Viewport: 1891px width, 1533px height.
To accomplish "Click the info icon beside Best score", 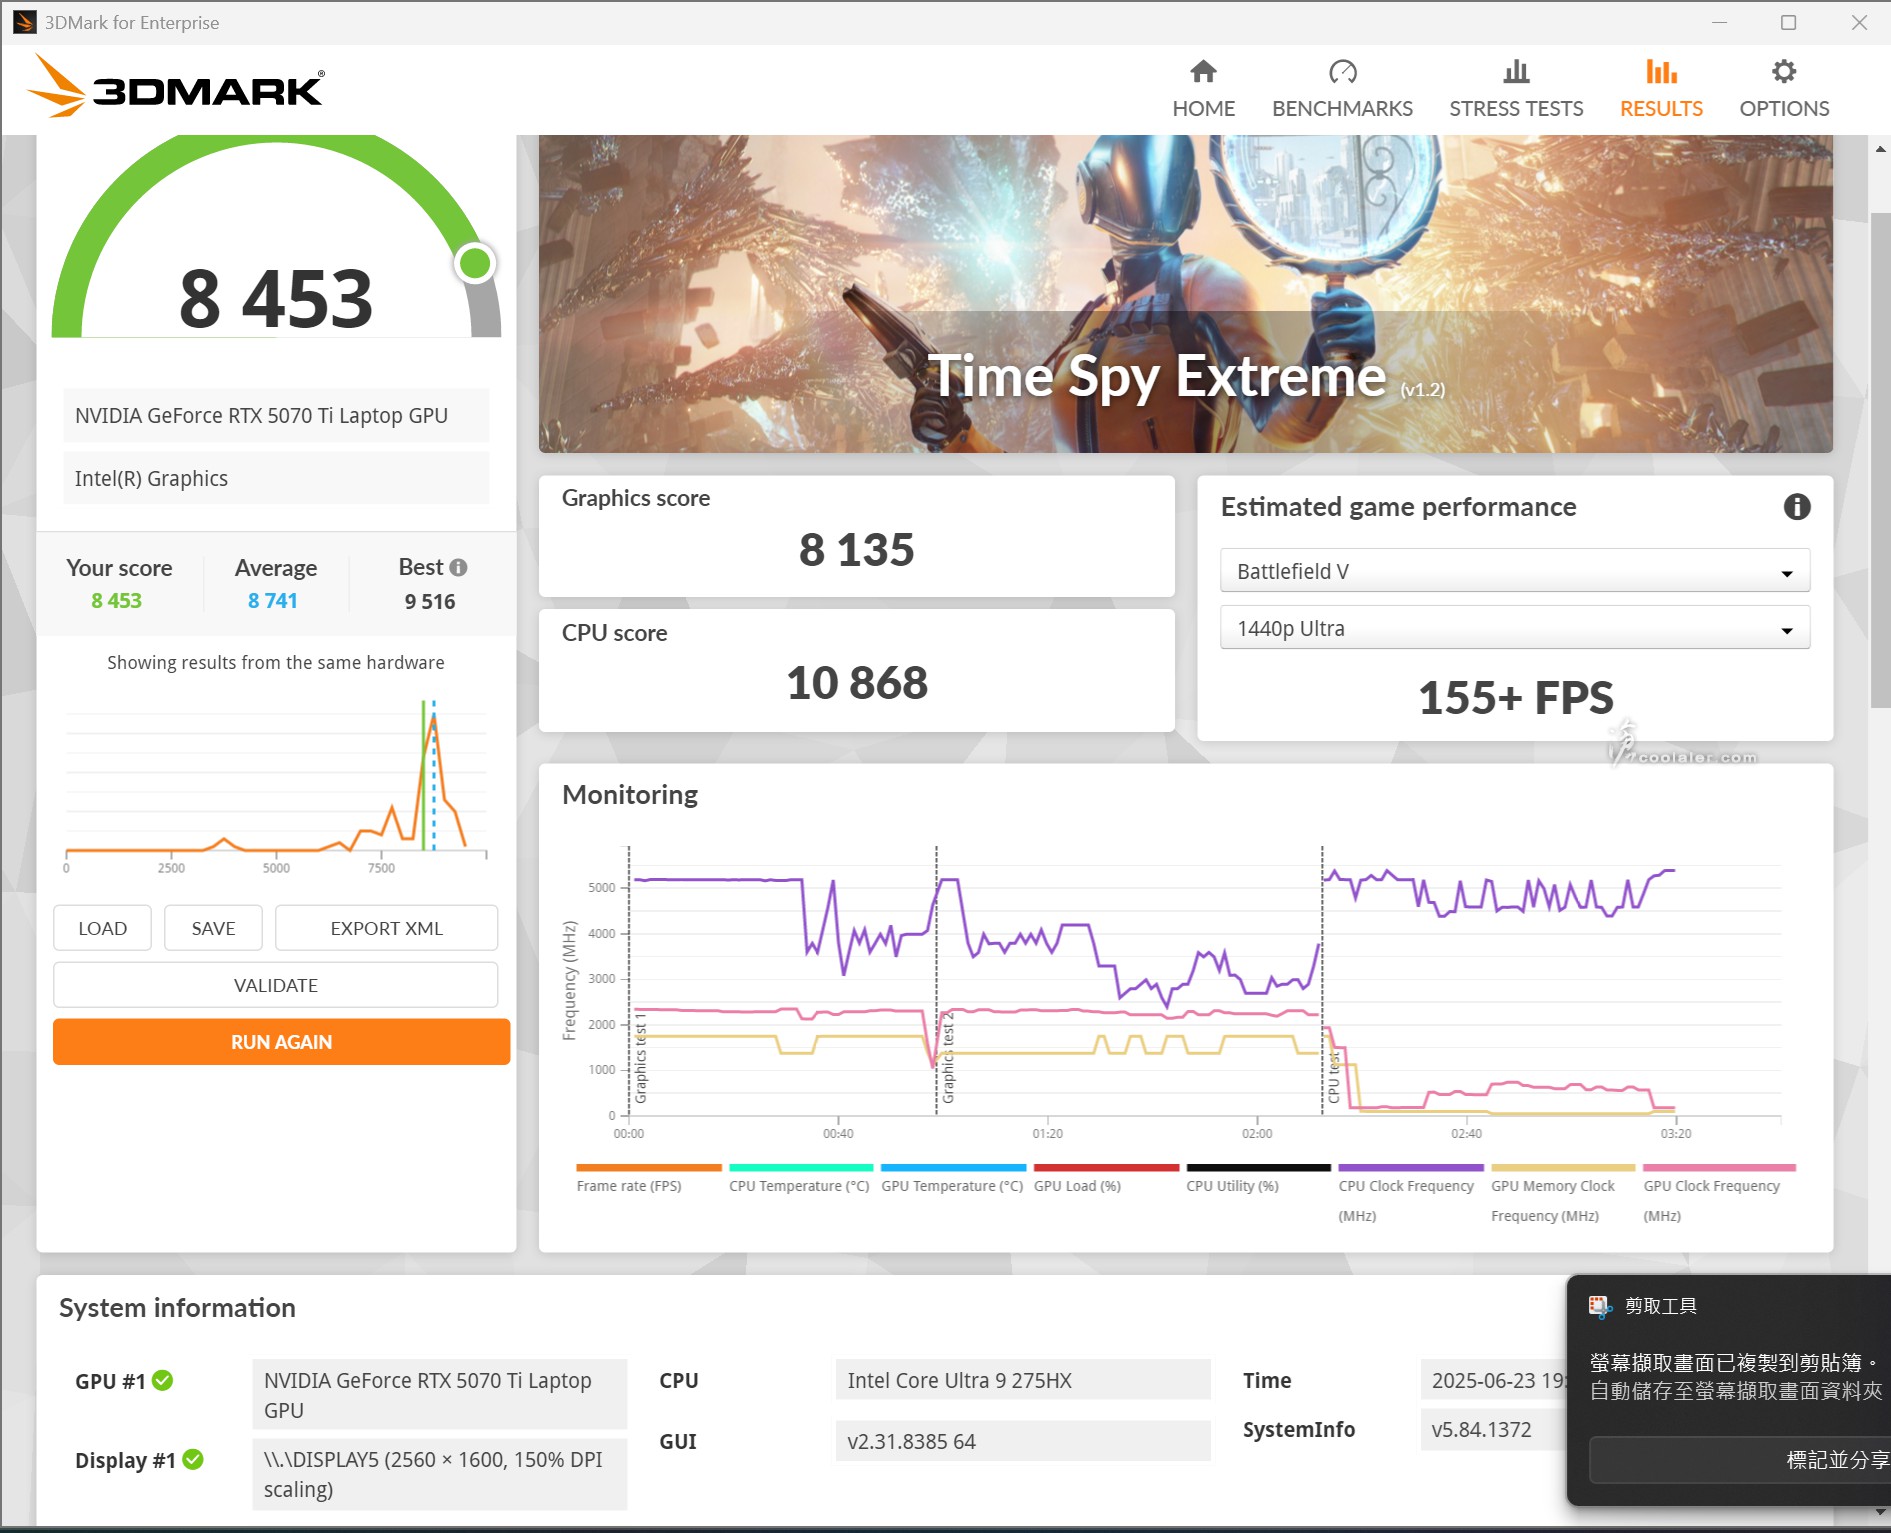I will tap(458, 567).
